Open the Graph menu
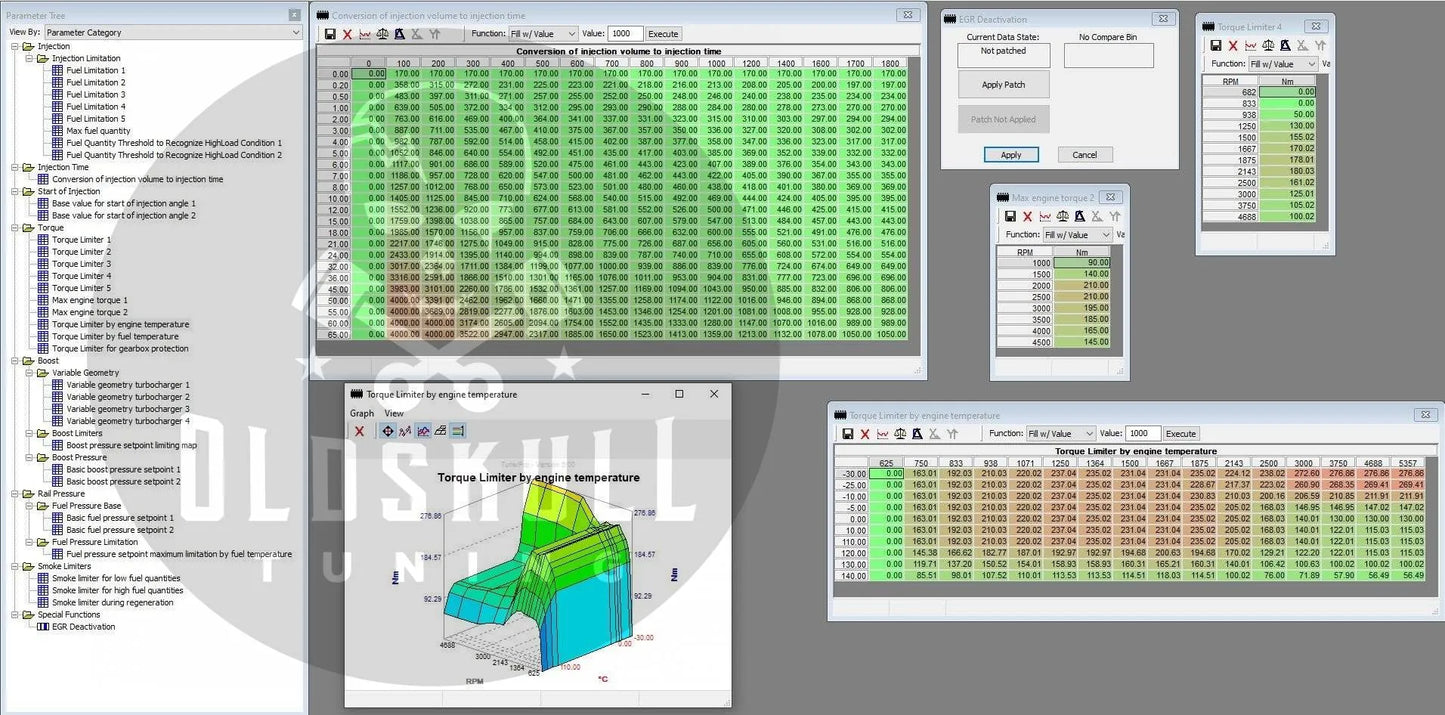This screenshot has width=1445, height=715. (x=361, y=413)
